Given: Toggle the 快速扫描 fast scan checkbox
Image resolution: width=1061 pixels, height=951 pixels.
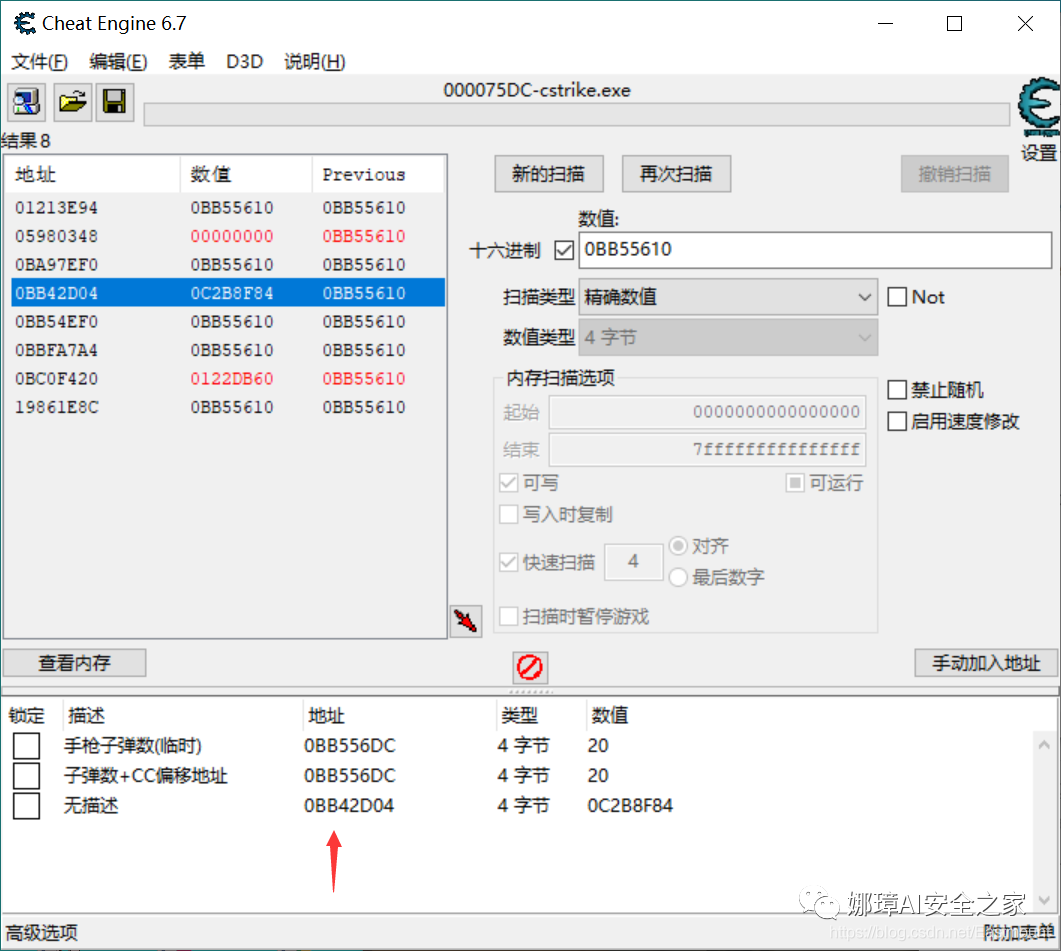Looking at the screenshot, I should (508, 562).
